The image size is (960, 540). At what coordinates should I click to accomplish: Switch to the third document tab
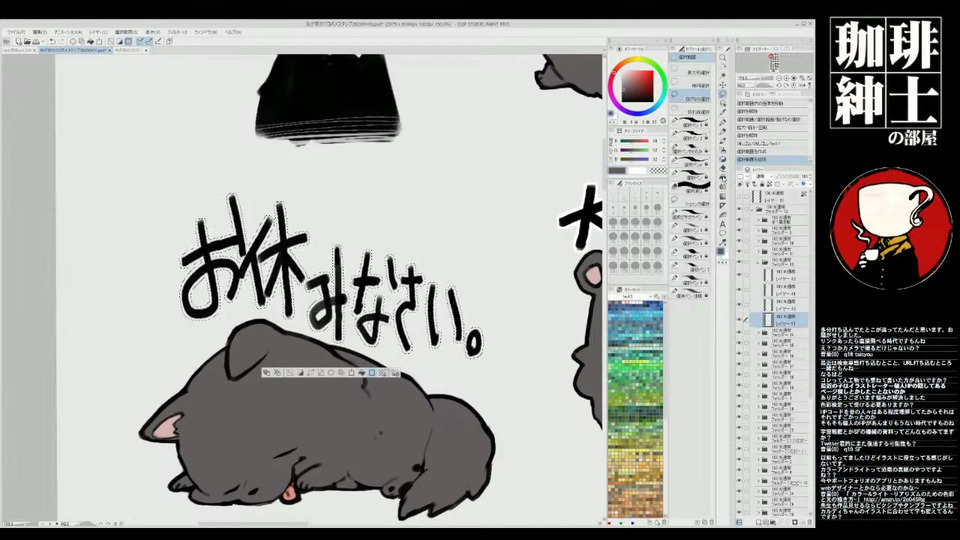(131, 50)
